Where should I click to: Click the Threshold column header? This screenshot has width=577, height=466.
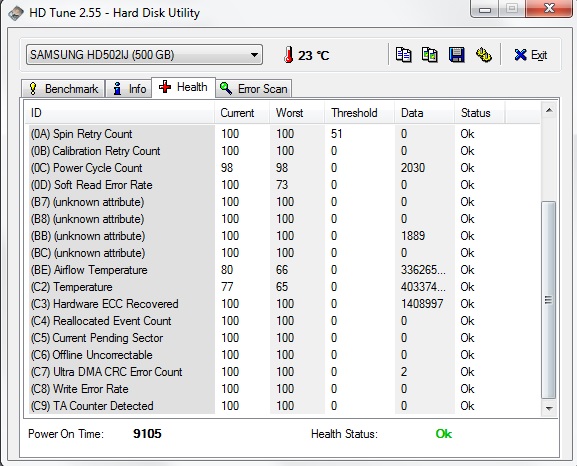tap(359, 113)
